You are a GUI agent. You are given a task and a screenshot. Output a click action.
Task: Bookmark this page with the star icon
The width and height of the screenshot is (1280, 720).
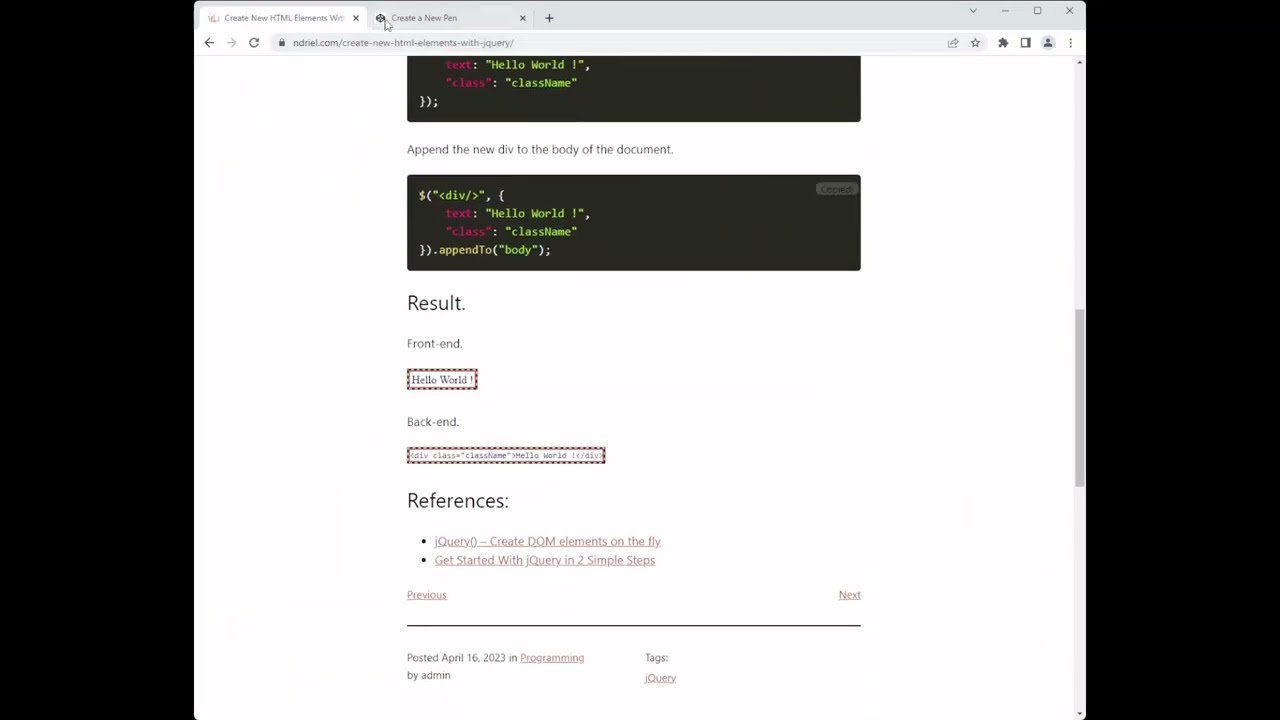click(975, 43)
